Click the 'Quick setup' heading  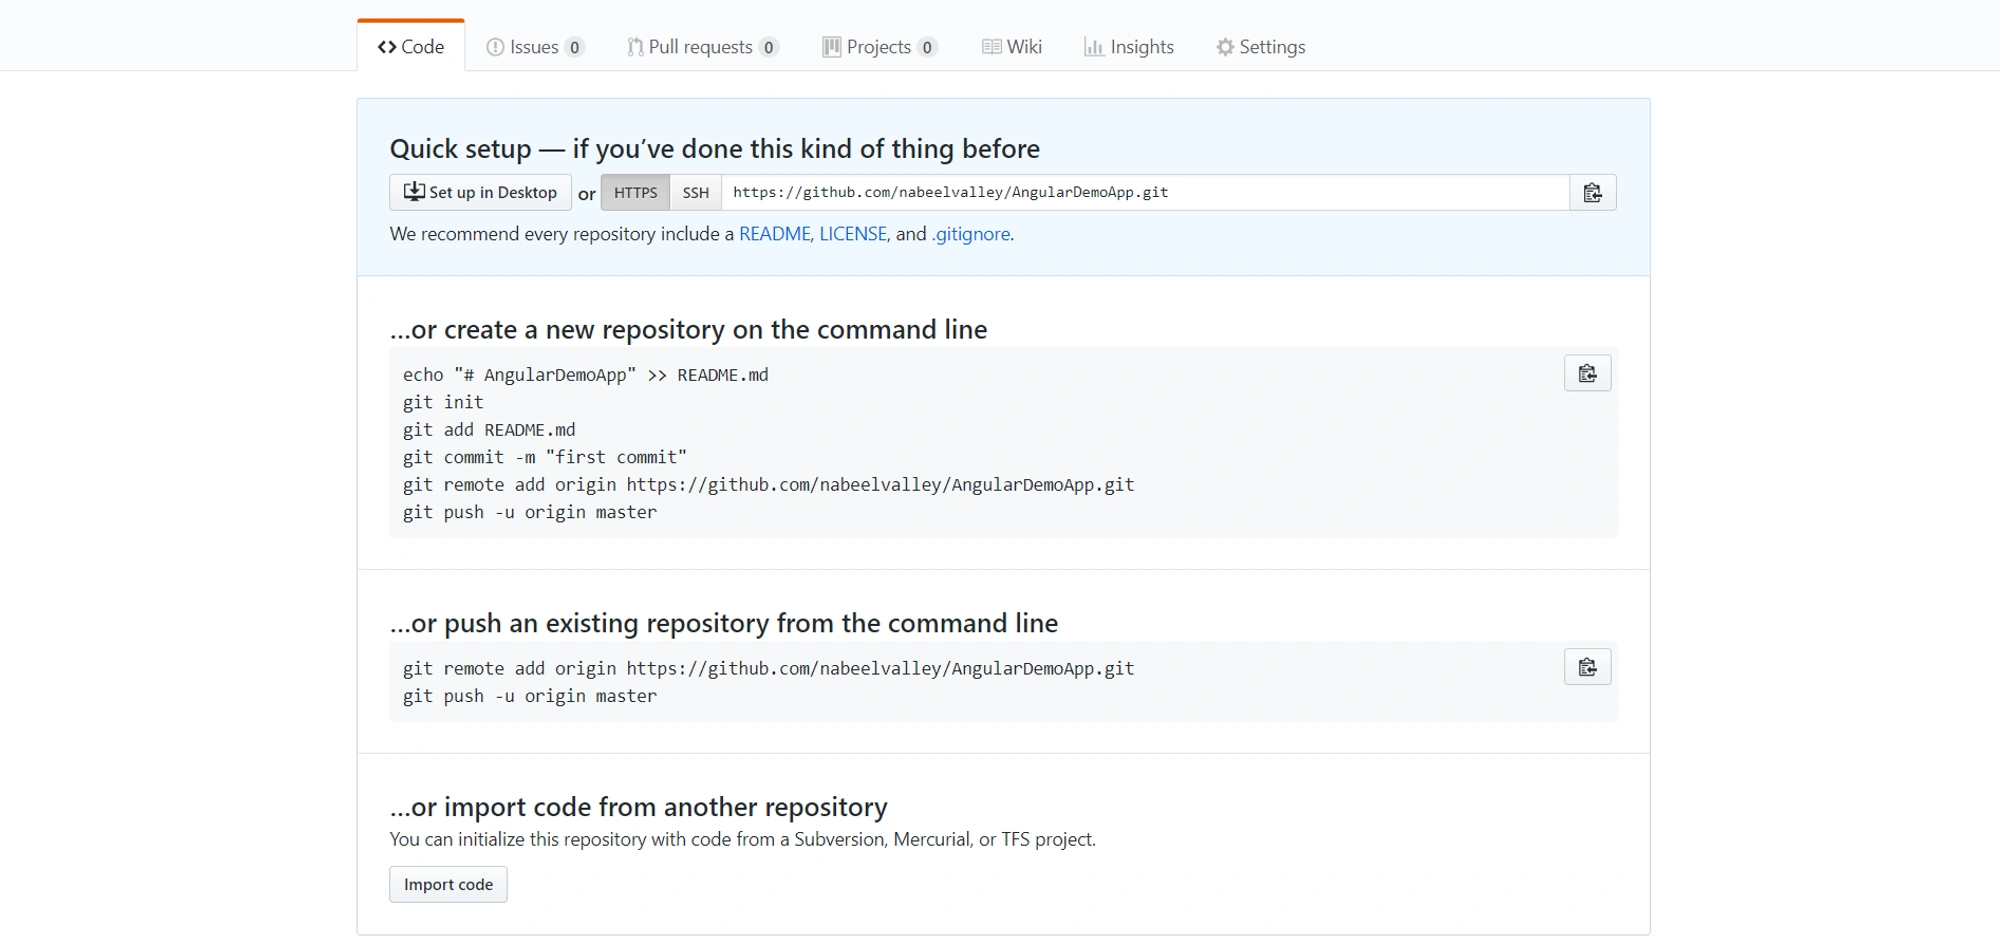tap(715, 149)
